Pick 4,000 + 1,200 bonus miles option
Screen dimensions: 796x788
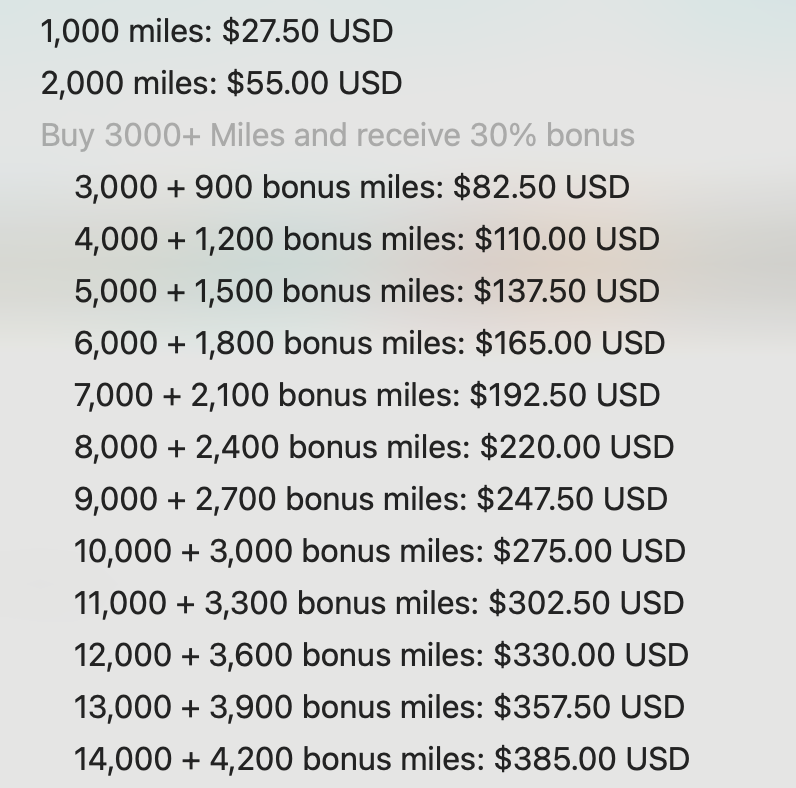coord(367,239)
